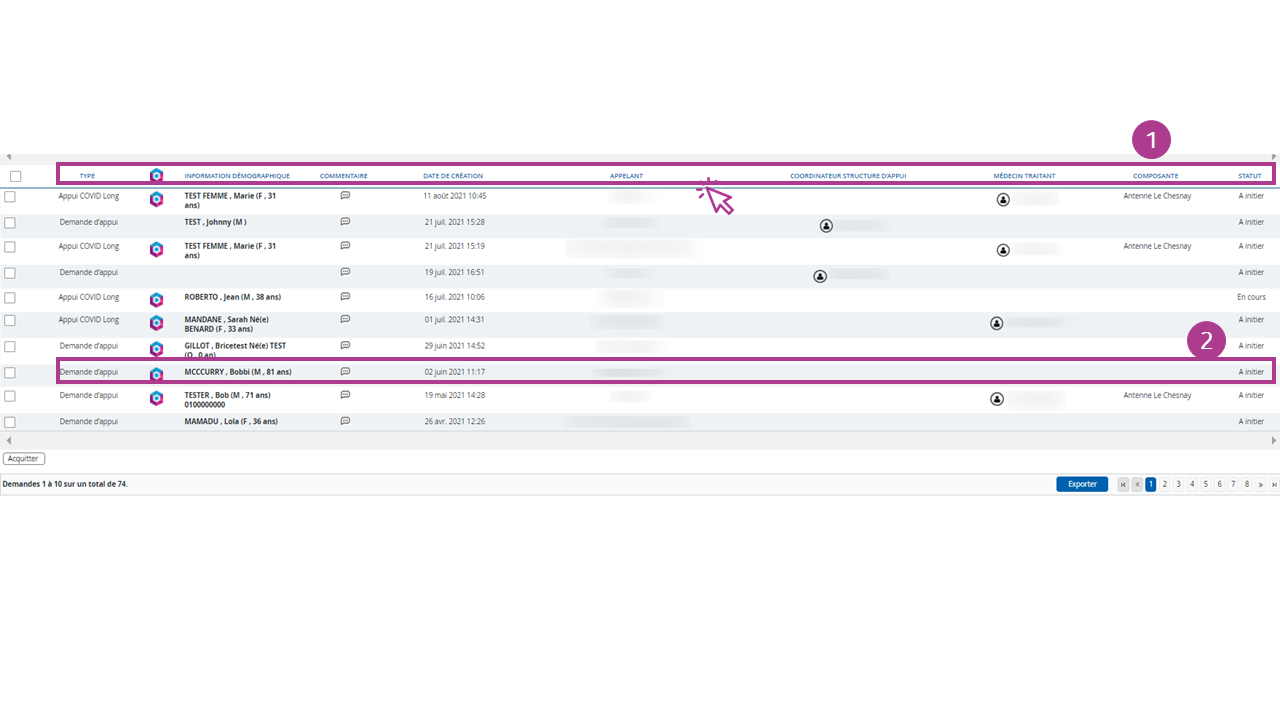
Task: Jump to page 2 in the pagination
Action: [x=1164, y=484]
